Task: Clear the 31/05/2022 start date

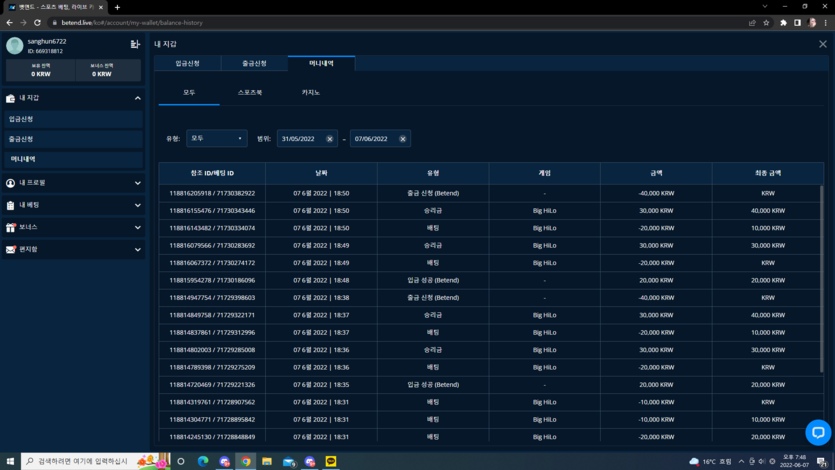Action: click(330, 139)
